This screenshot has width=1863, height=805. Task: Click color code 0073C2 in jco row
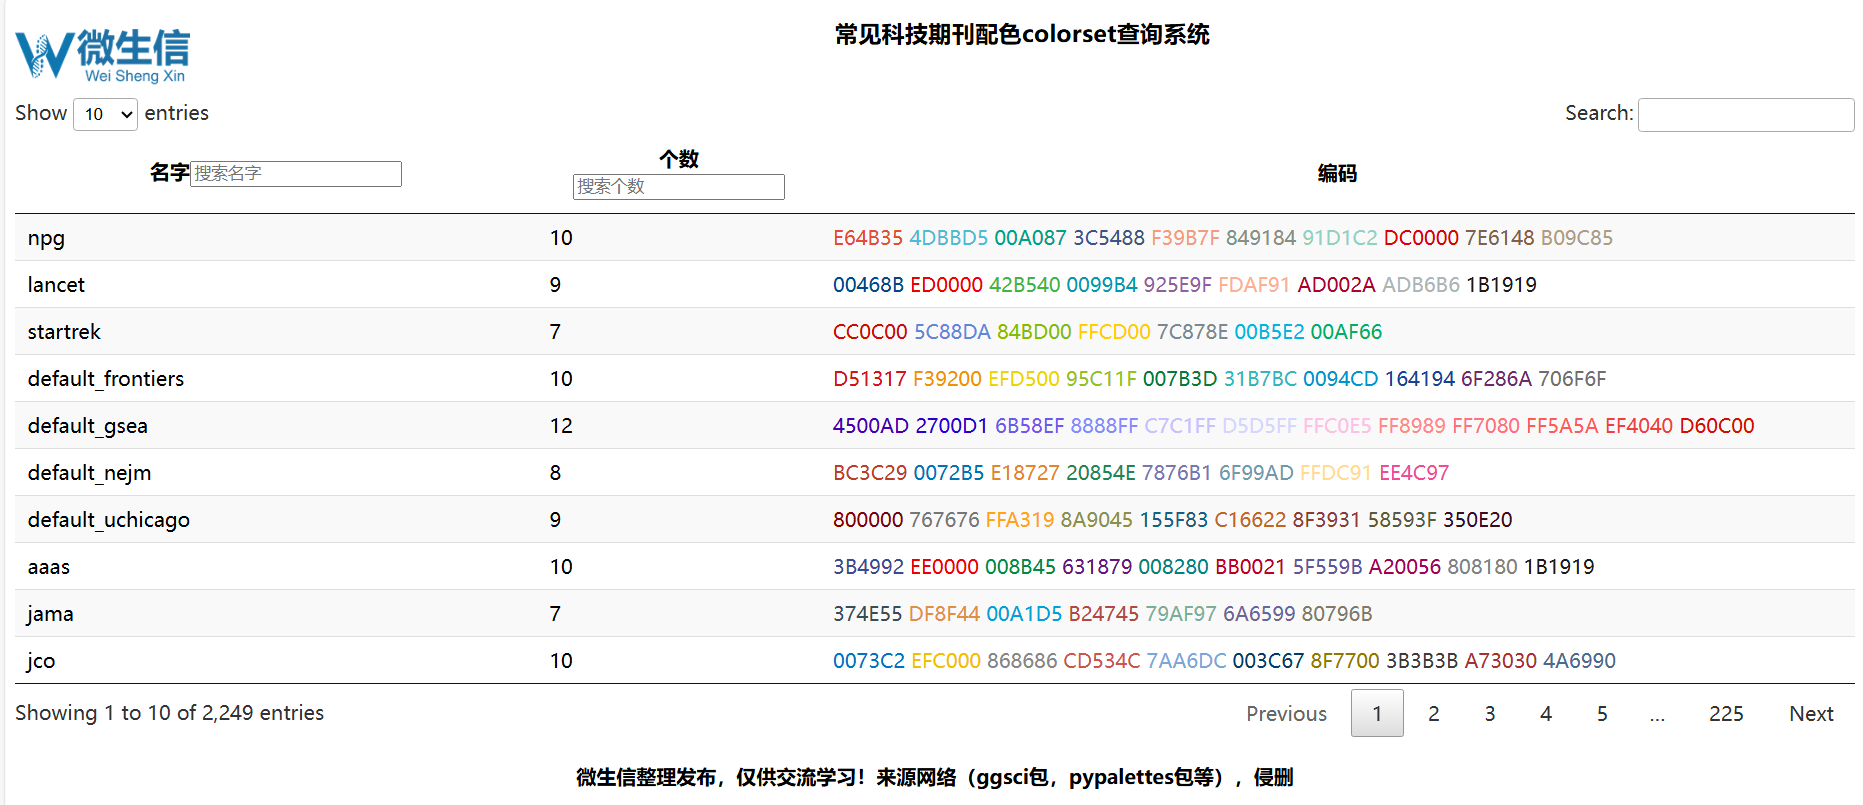pos(869,661)
